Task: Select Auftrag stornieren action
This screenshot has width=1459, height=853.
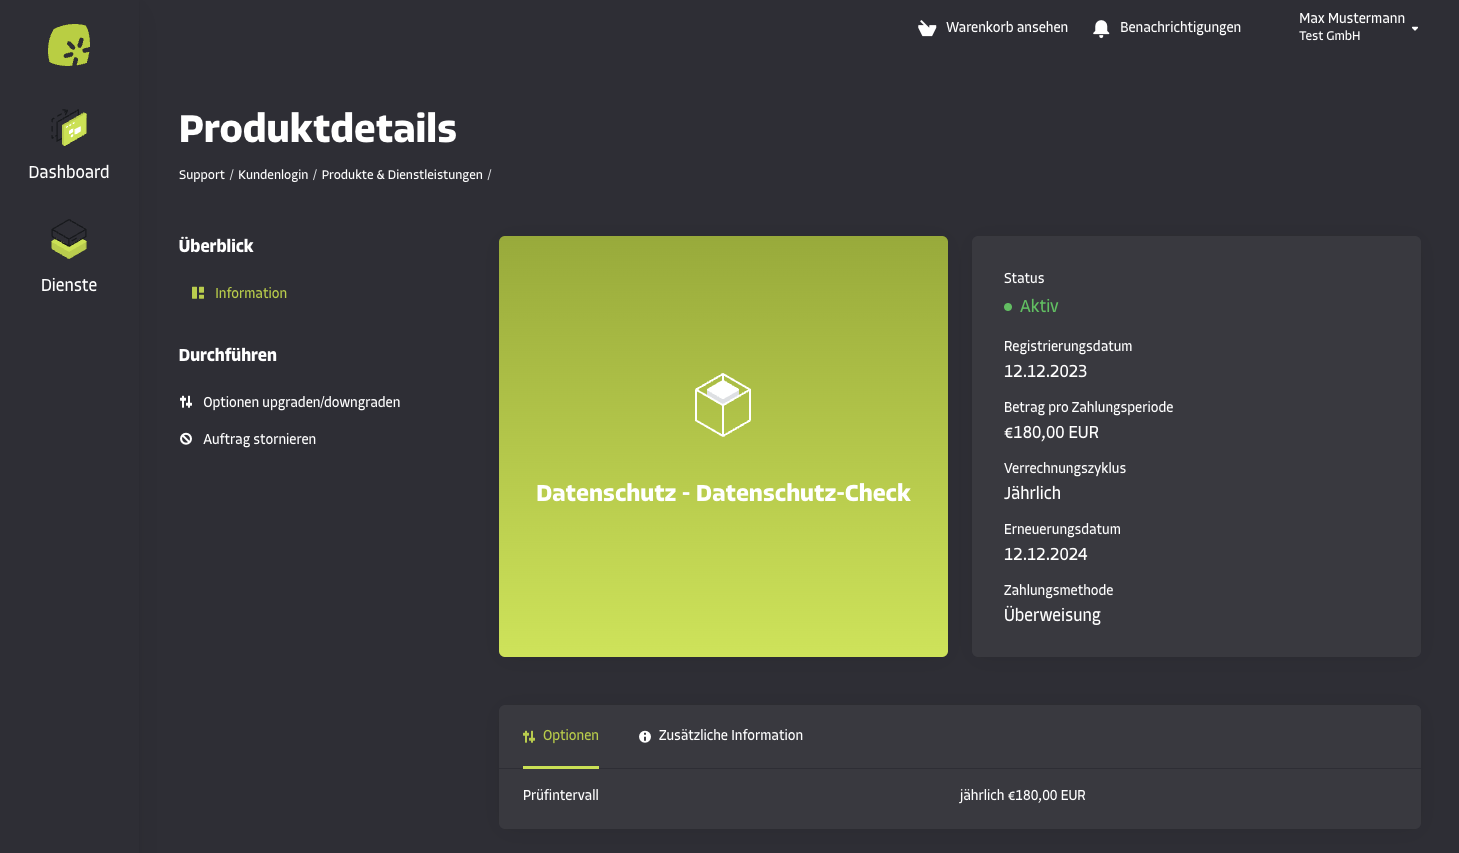Action: pyautogui.click(x=248, y=439)
